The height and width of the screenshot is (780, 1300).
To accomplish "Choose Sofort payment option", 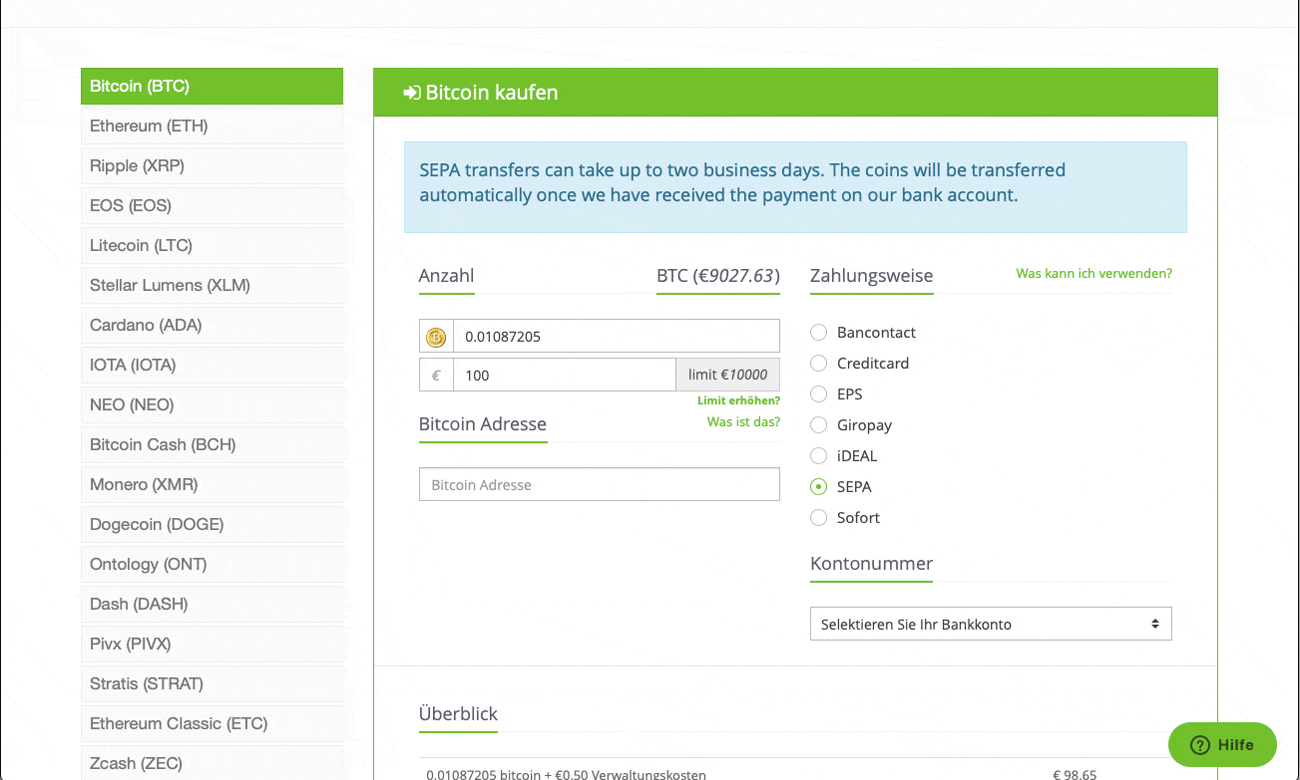I will (x=819, y=518).
